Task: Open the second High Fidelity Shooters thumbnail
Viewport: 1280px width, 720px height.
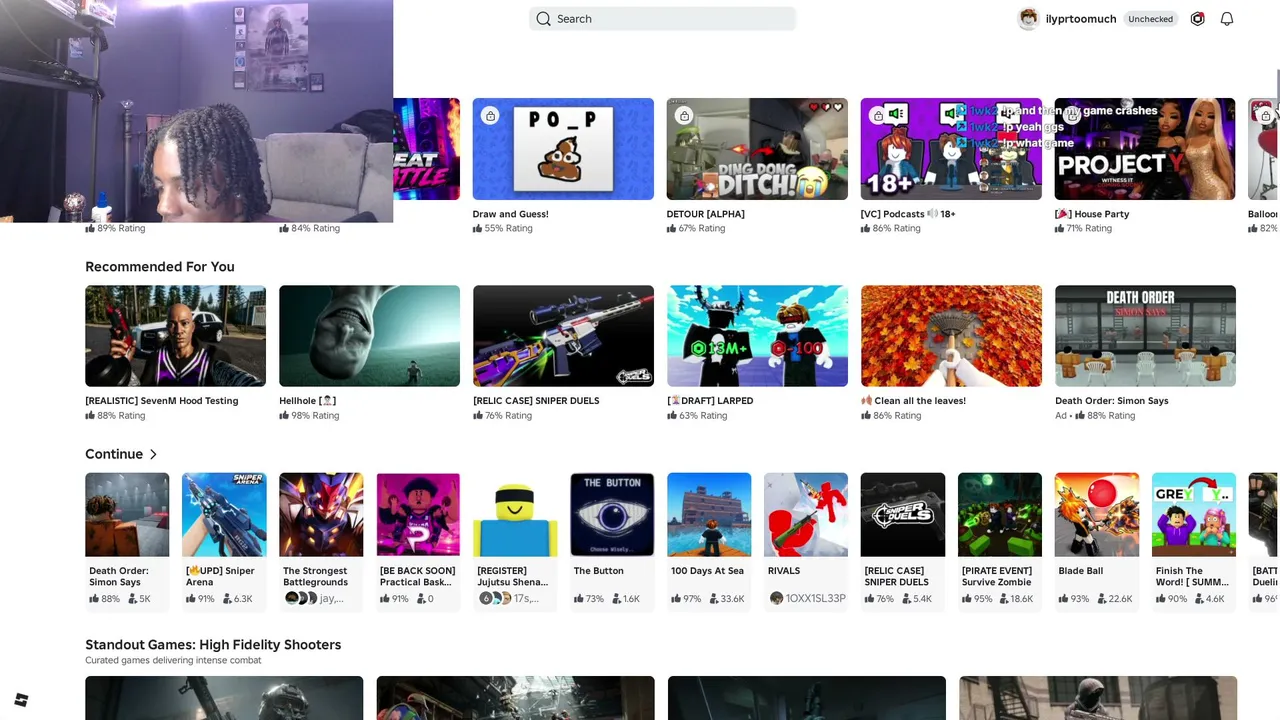Action: (x=515, y=698)
